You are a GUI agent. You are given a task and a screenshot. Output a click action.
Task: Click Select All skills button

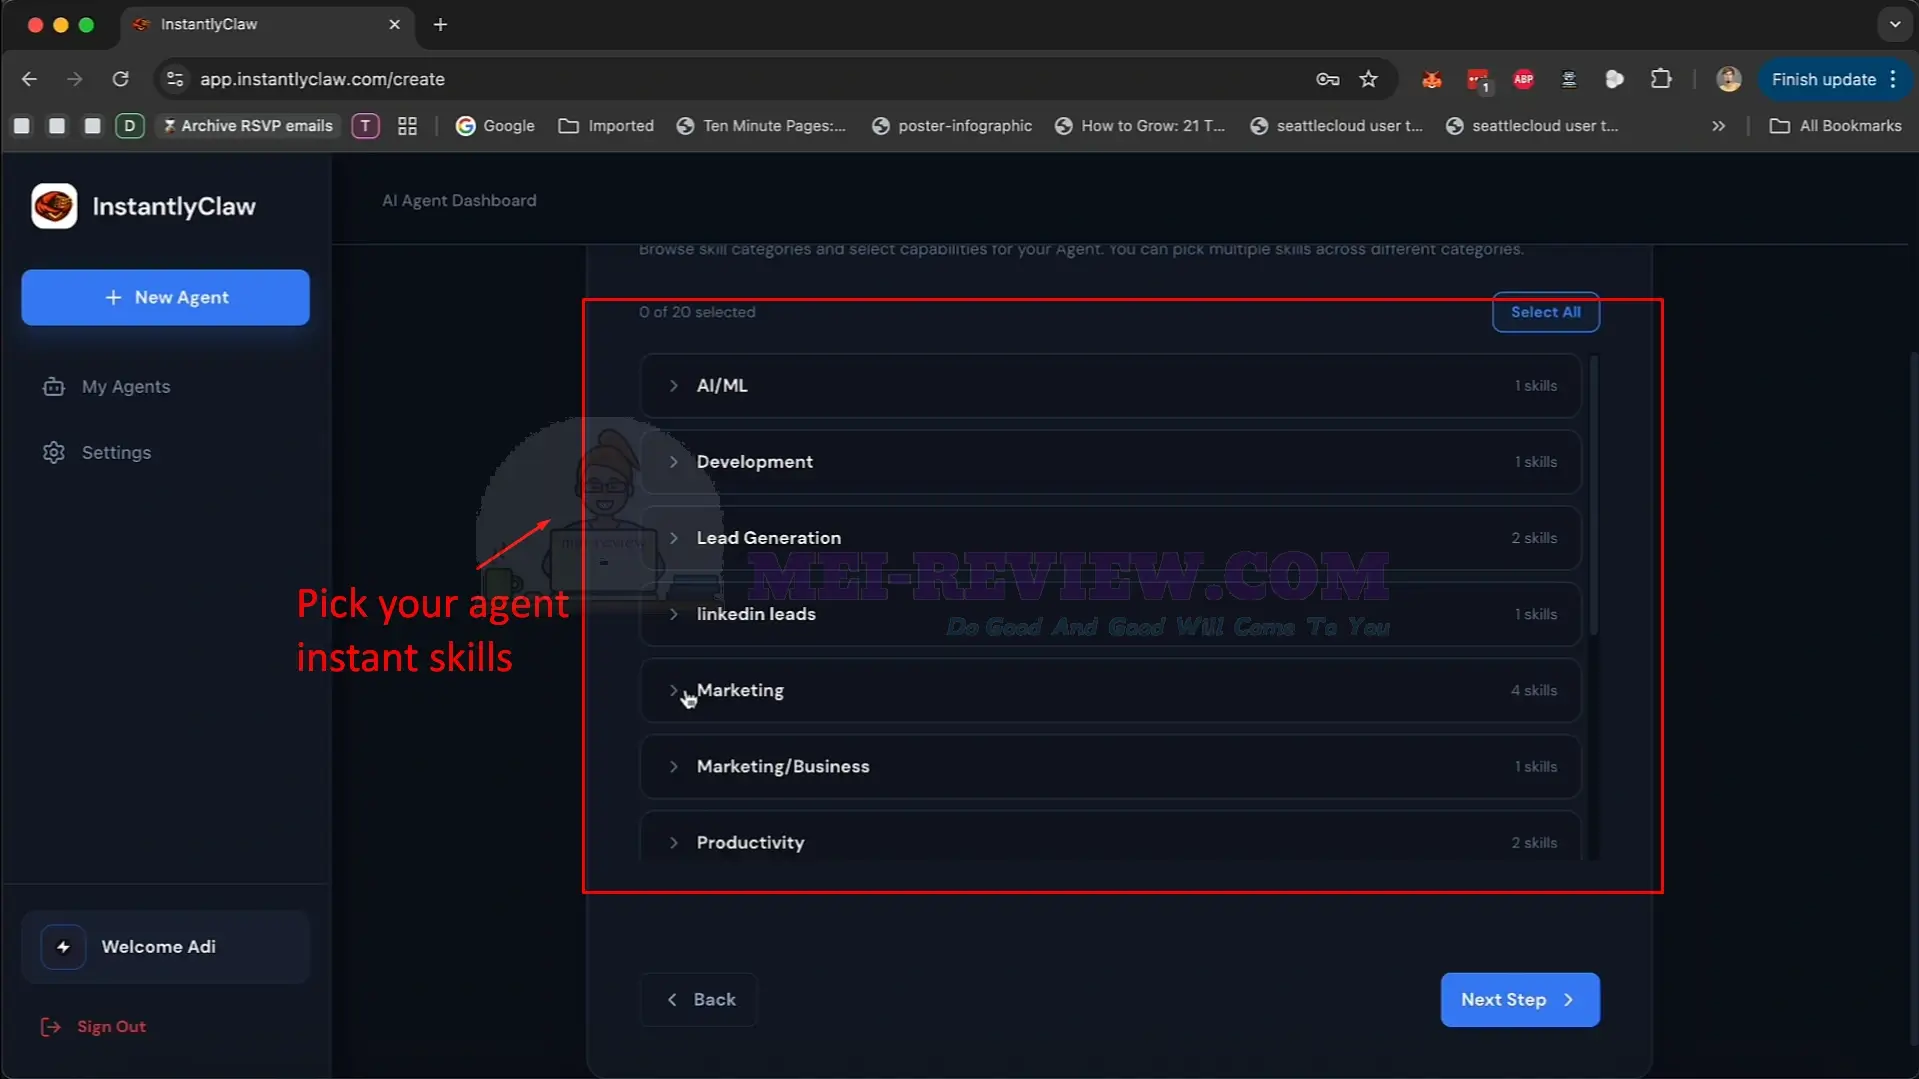pos(1545,312)
